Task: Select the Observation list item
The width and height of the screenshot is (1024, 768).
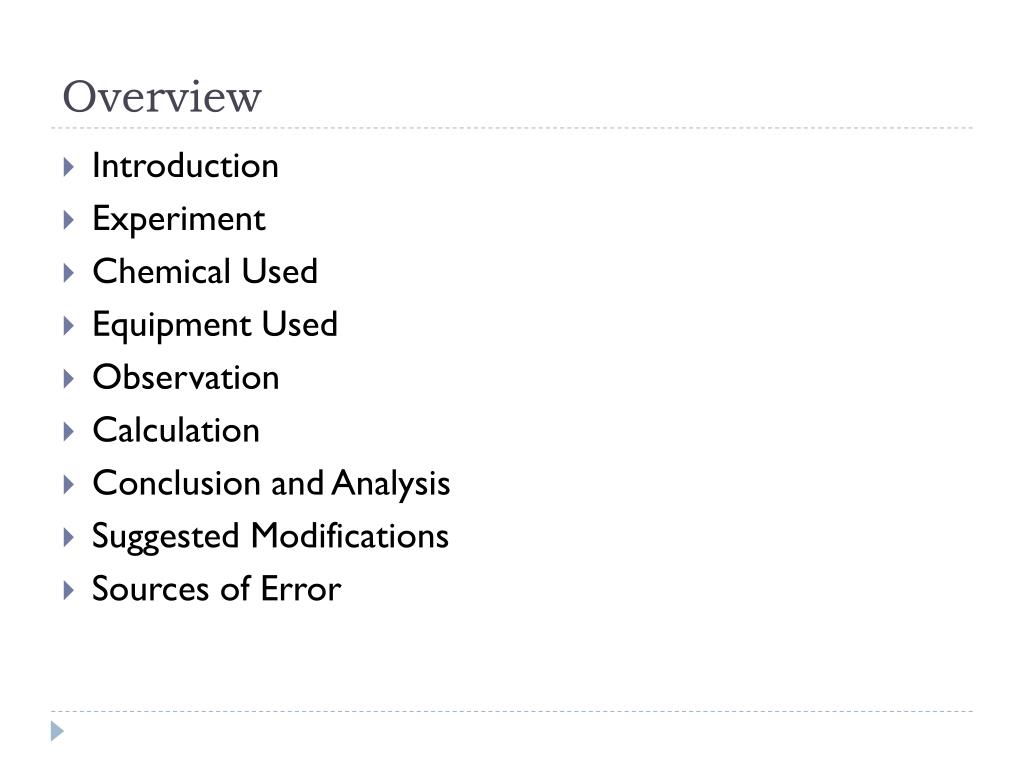Action: click(x=186, y=377)
